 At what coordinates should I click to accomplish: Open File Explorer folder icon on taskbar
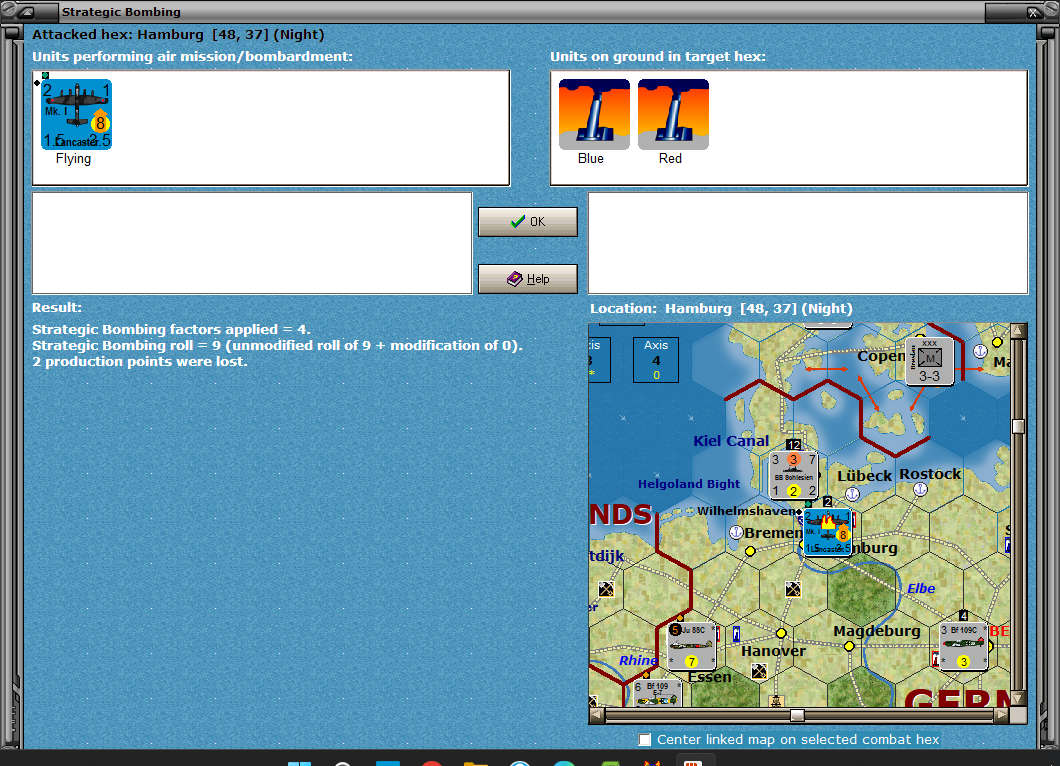pos(476,764)
